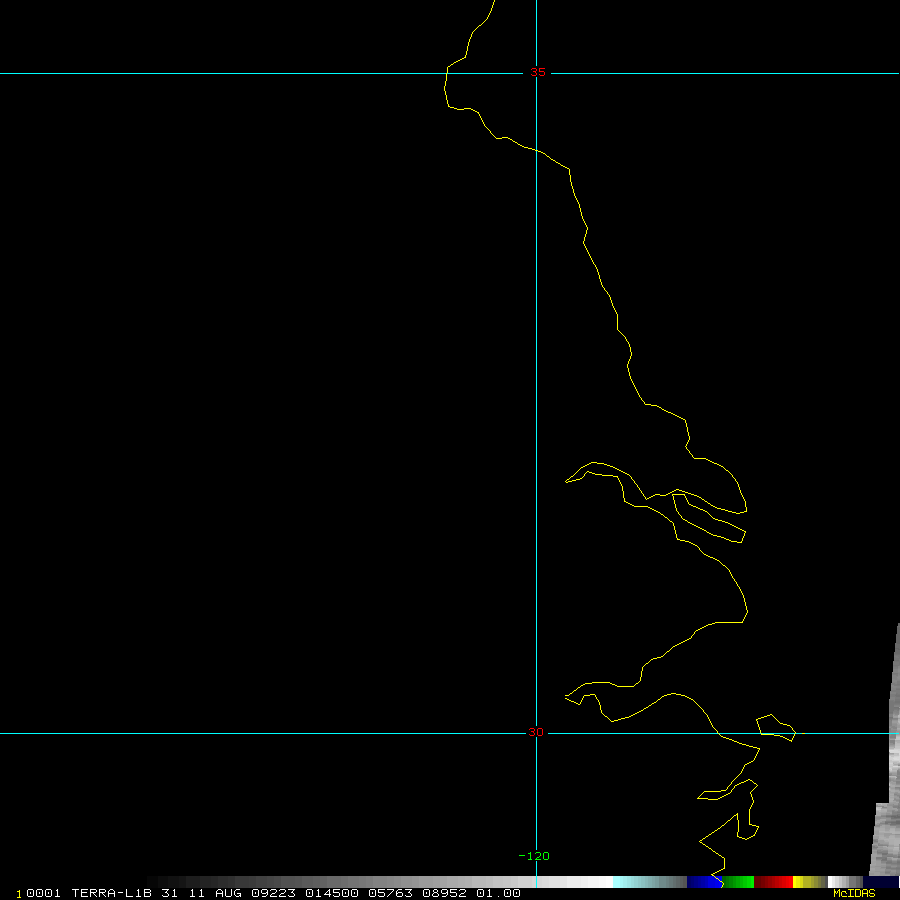This screenshot has height=900, width=900.
Task: Click the green -120 longitude label
Action: 534,856
